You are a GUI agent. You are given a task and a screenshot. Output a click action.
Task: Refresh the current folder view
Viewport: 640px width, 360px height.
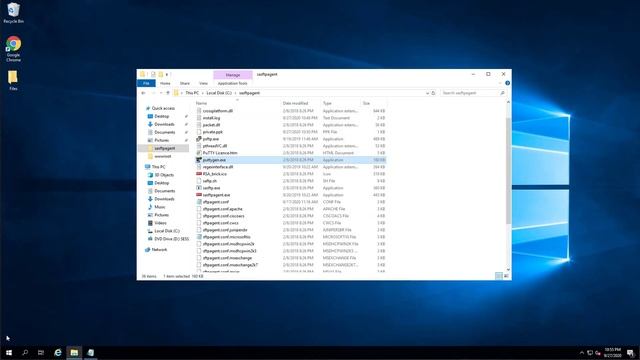(x=433, y=93)
